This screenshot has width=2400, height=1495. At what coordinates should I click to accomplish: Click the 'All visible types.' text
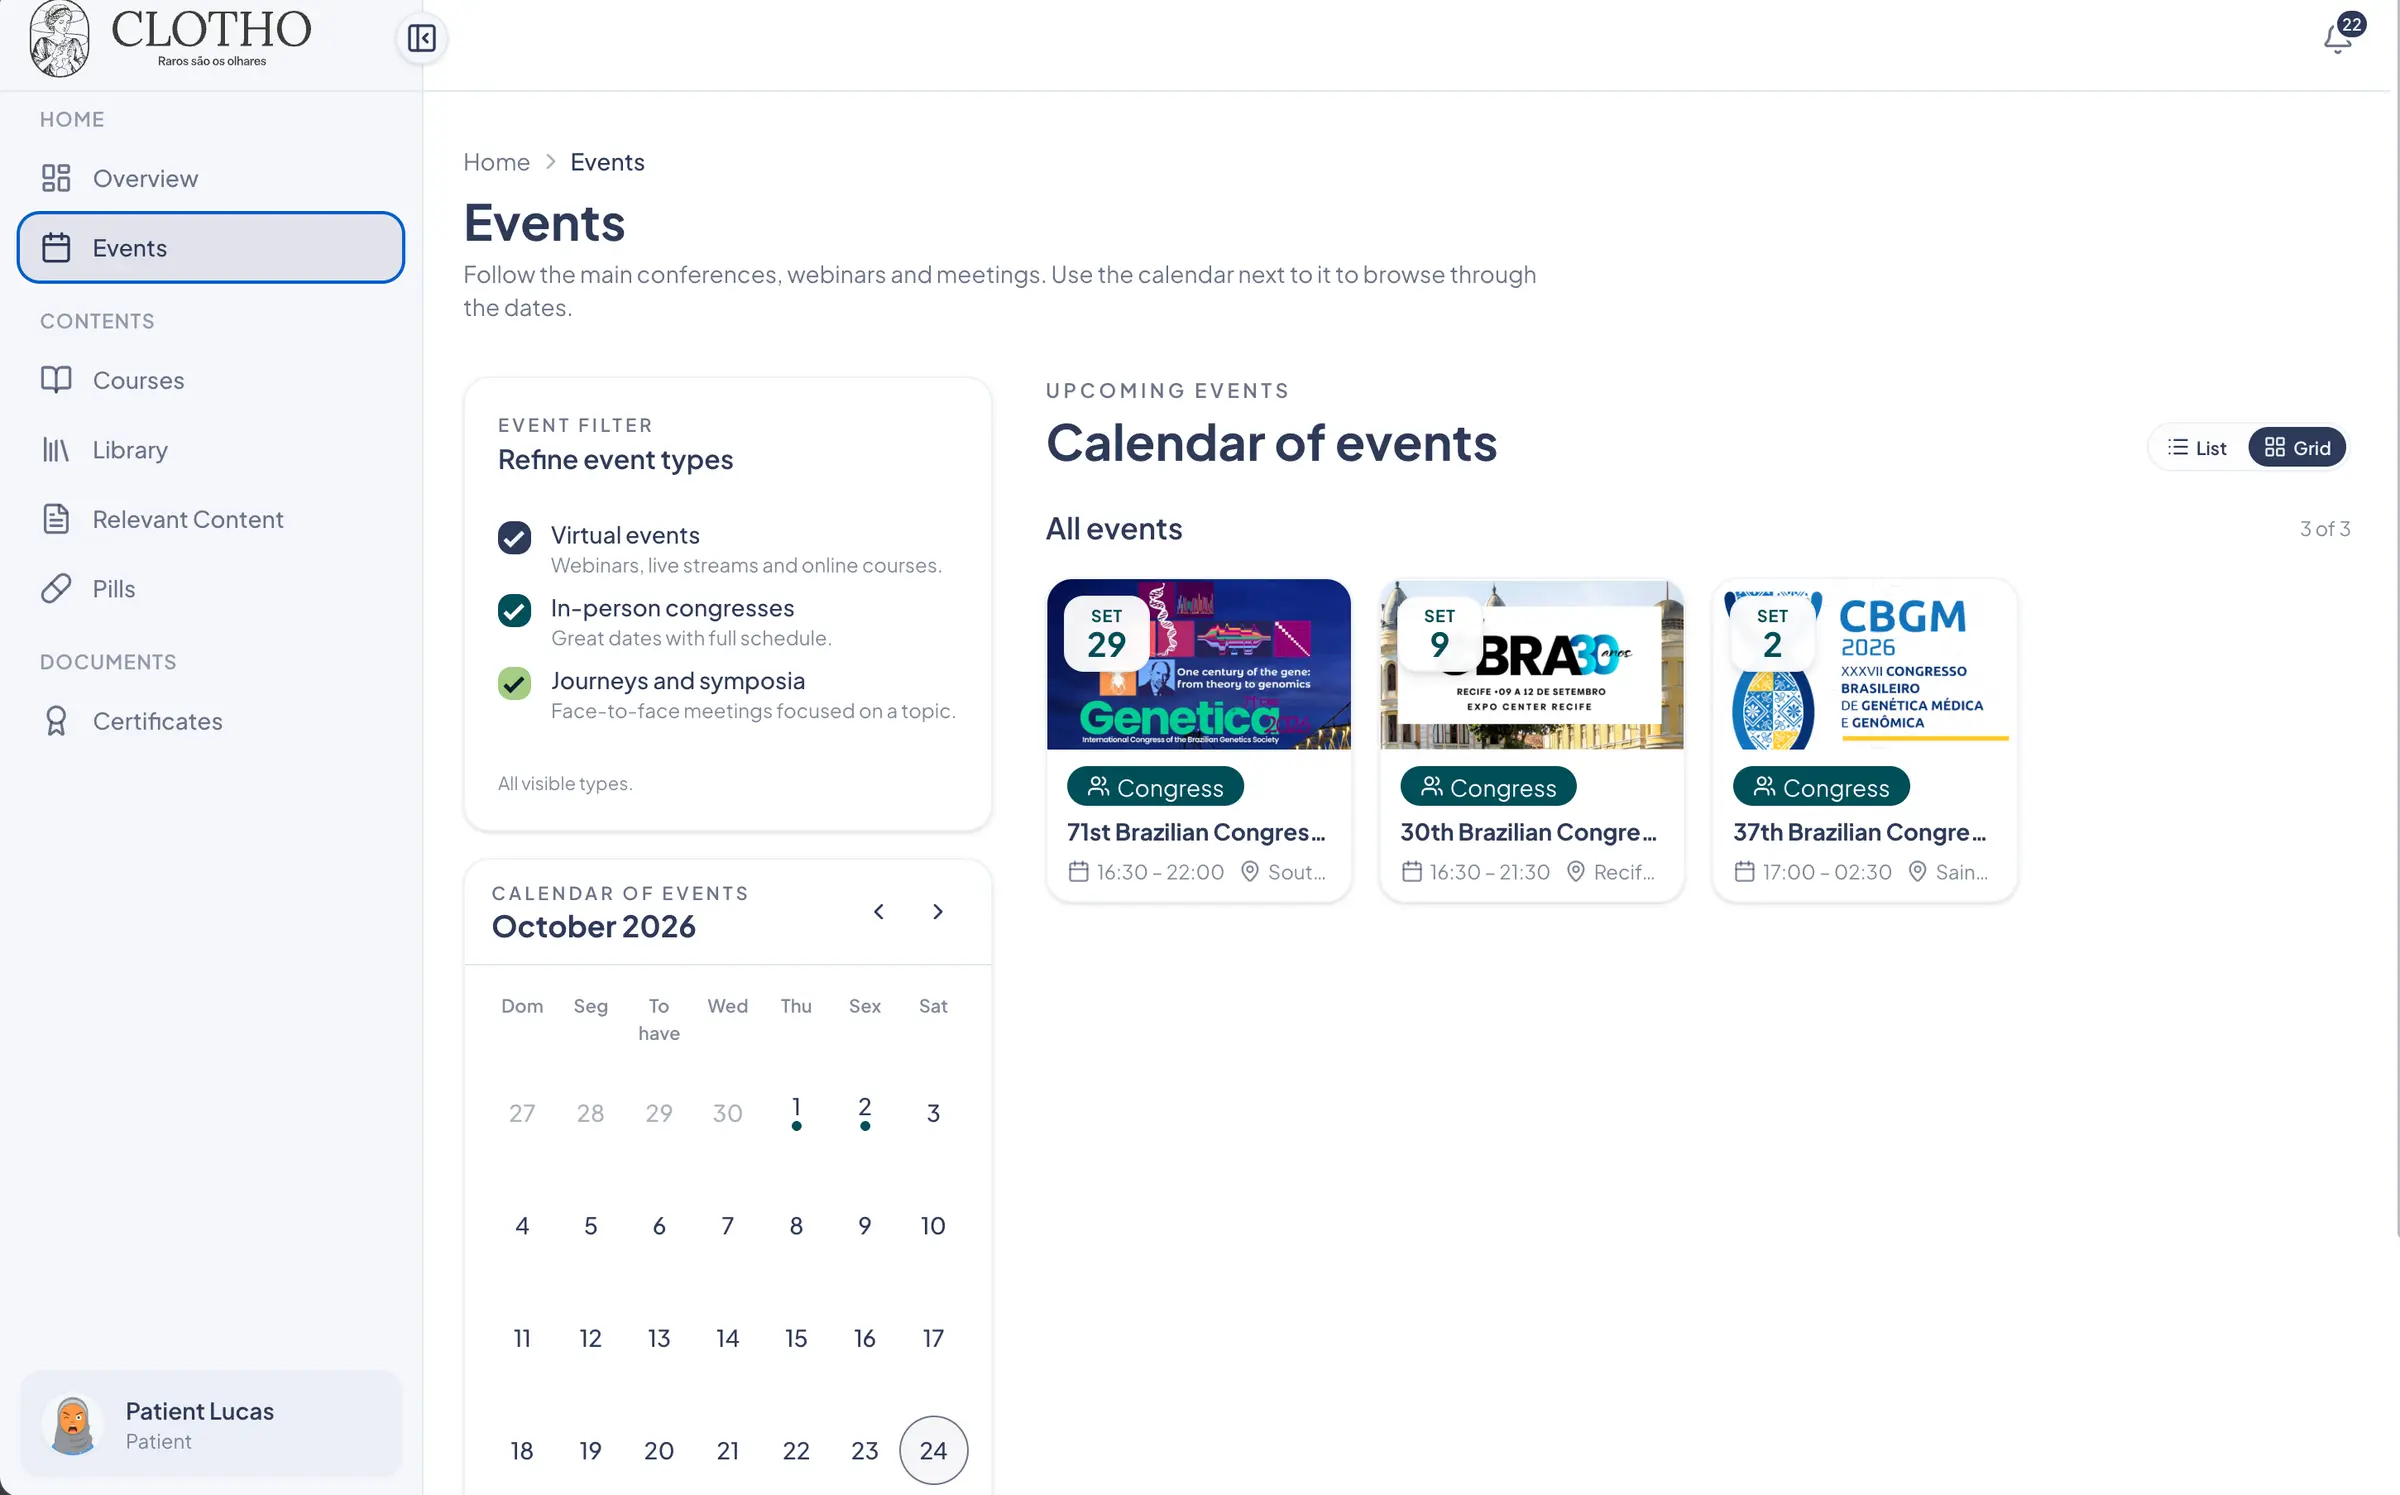click(x=565, y=783)
